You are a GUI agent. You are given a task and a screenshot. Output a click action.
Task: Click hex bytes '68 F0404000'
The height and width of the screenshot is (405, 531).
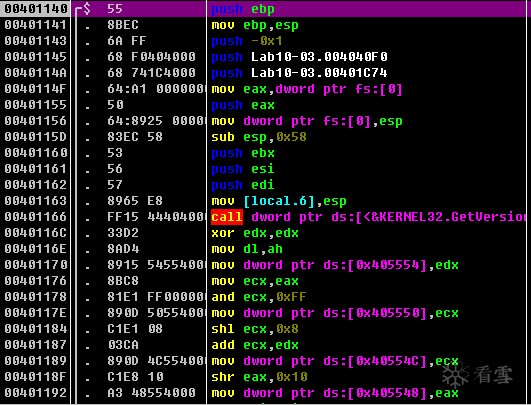tap(151, 57)
